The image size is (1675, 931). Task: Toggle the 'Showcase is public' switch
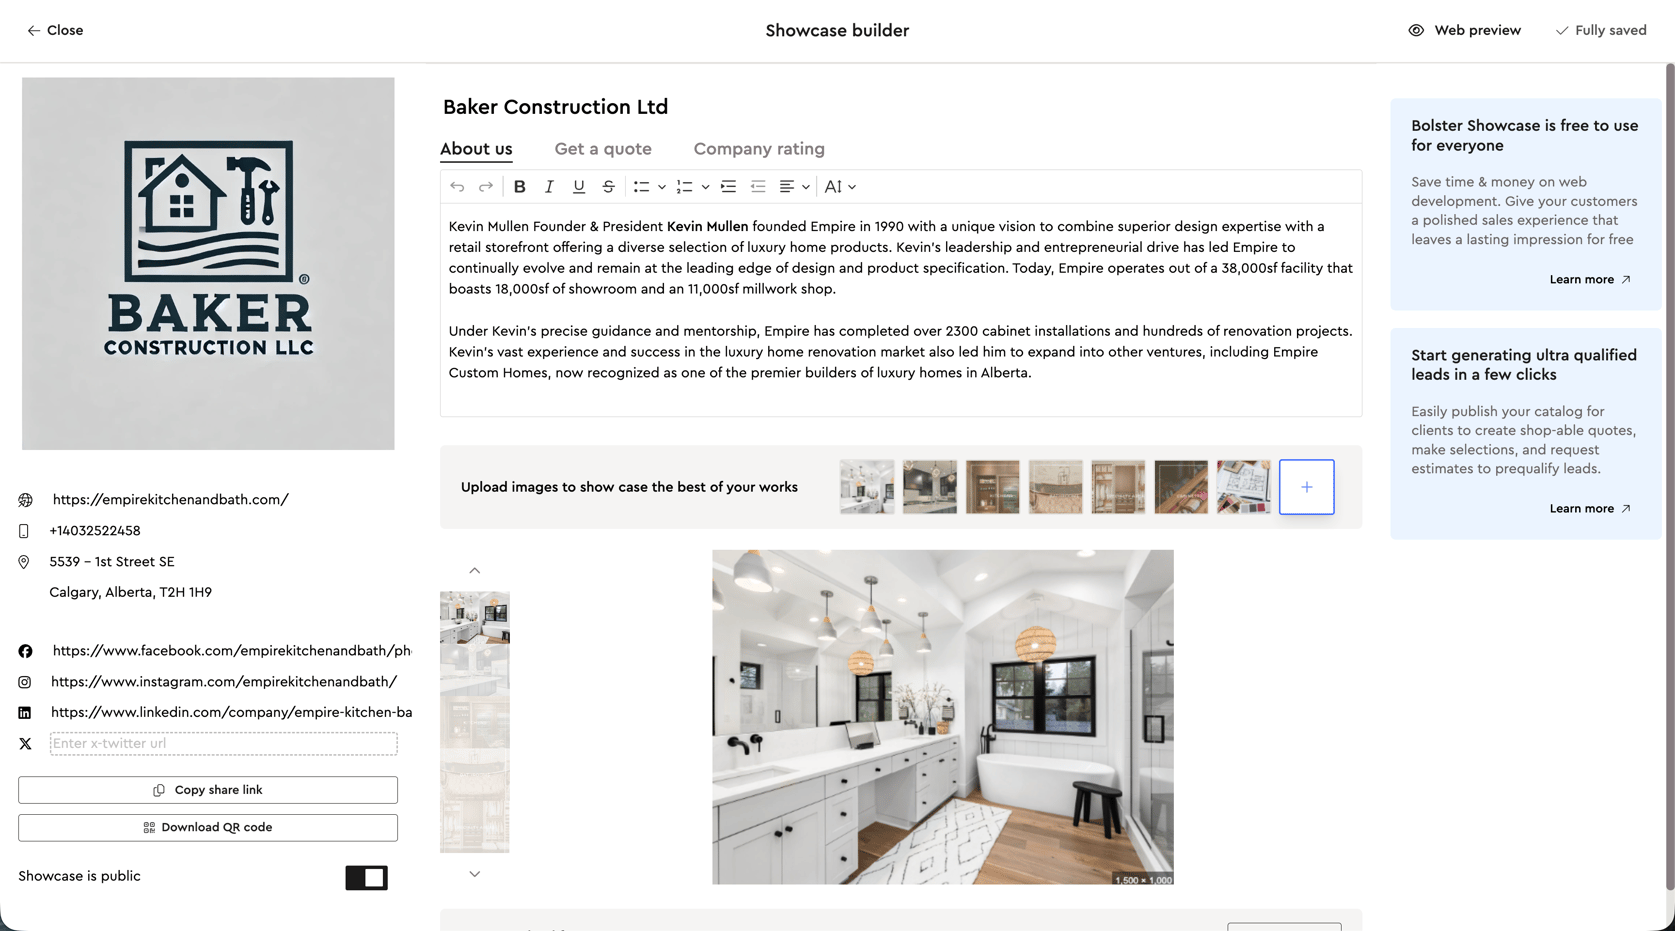(366, 877)
